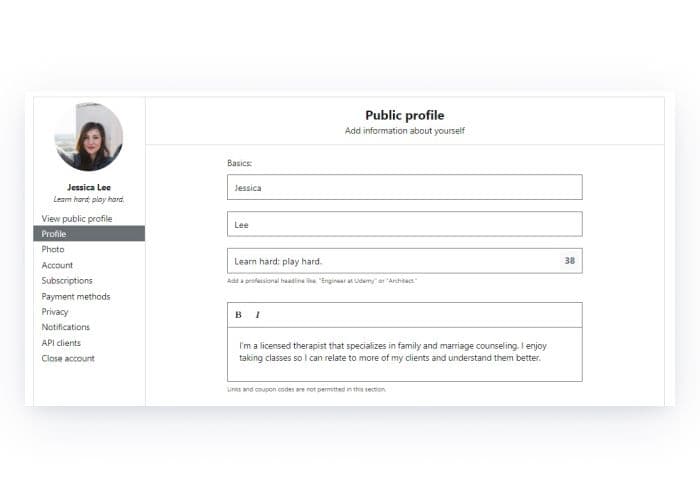Click the Public profile heading
Image resolution: width=700 pixels, height=494 pixels.
(x=404, y=116)
